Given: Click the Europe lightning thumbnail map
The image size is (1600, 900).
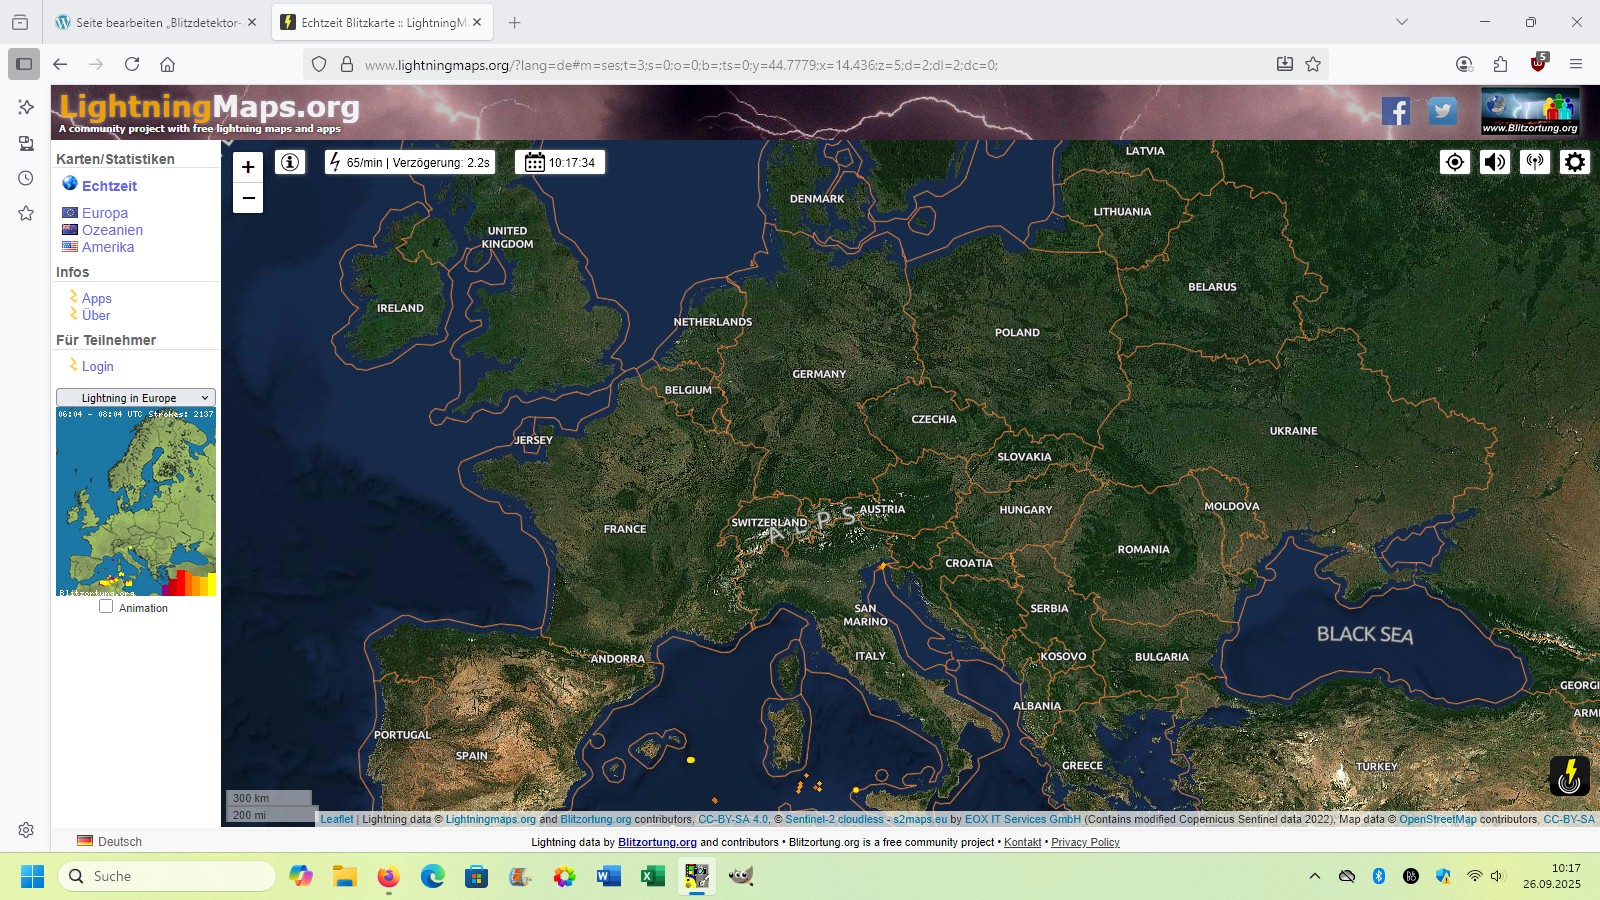Looking at the screenshot, I should click(x=136, y=502).
